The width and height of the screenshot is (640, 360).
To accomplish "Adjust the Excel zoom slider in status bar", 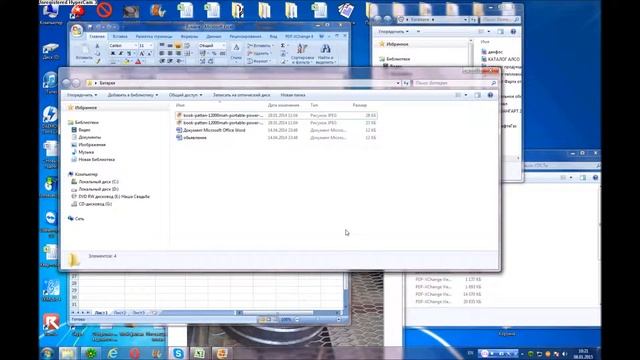I will click(318, 320).
